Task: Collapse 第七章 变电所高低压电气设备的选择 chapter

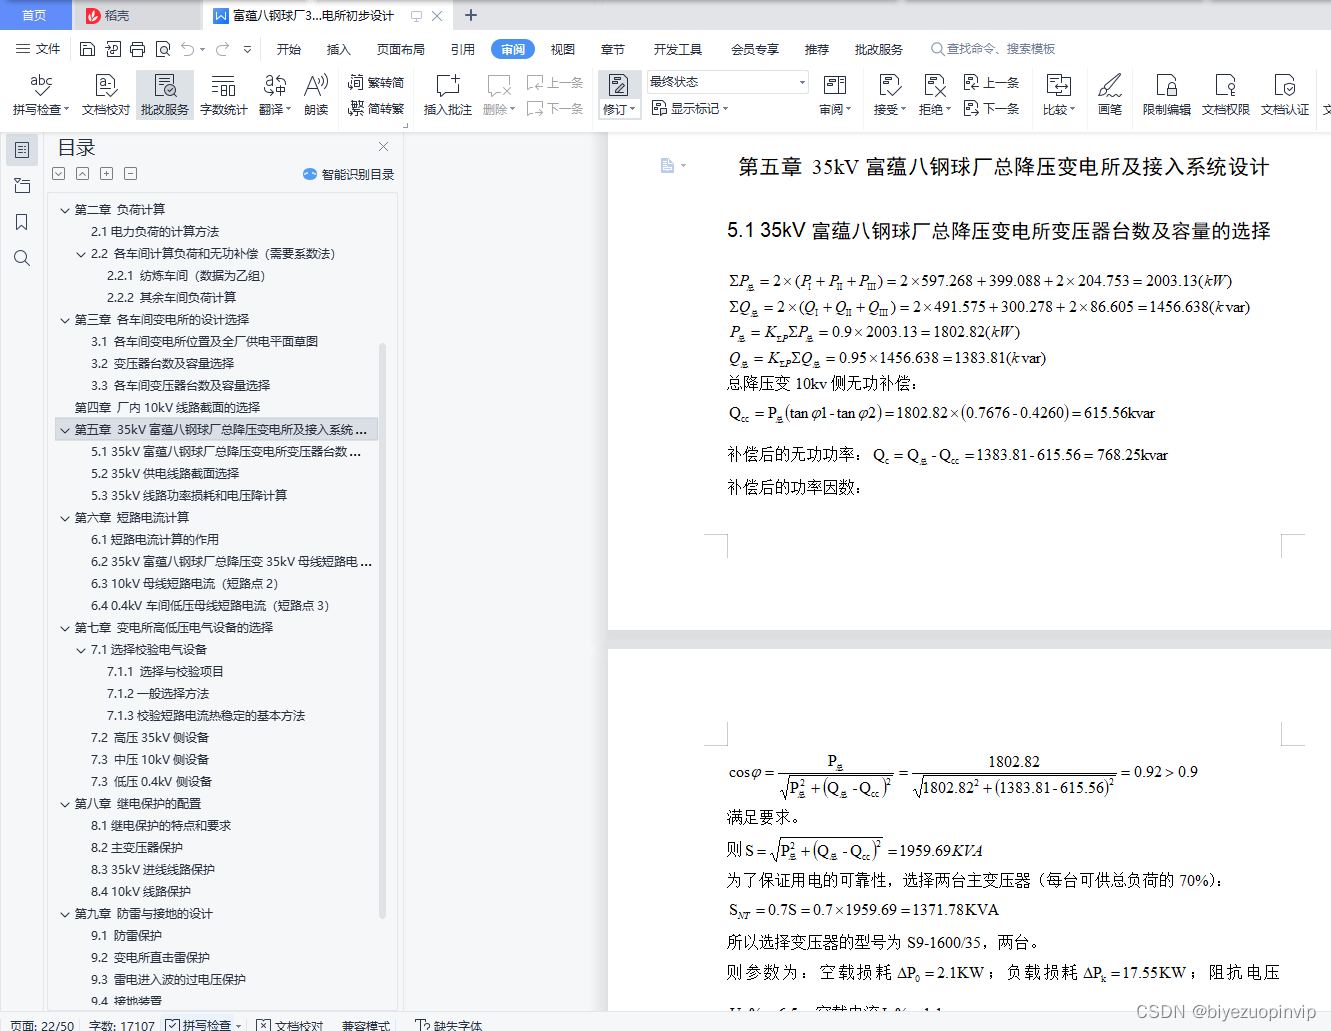Action: (64, 627)
